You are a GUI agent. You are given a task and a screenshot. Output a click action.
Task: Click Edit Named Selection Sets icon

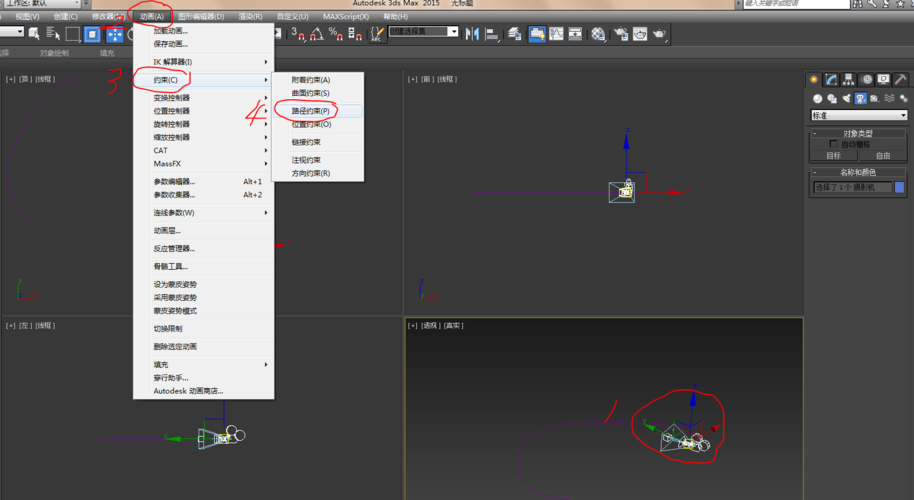click(377, 34)
